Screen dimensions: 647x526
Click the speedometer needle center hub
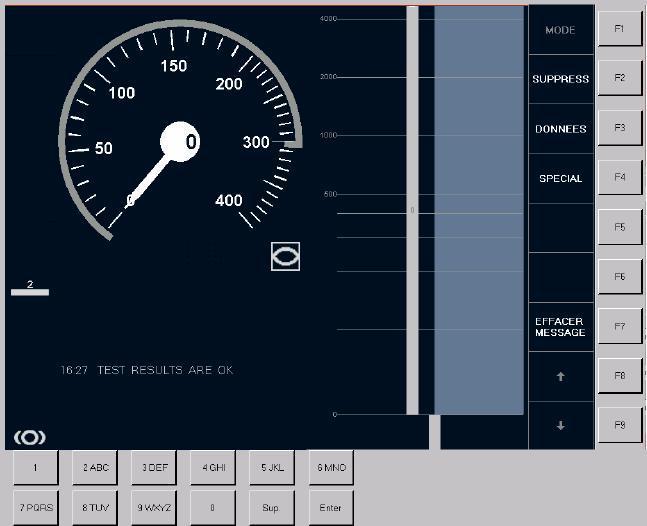[x=181, y=141]
